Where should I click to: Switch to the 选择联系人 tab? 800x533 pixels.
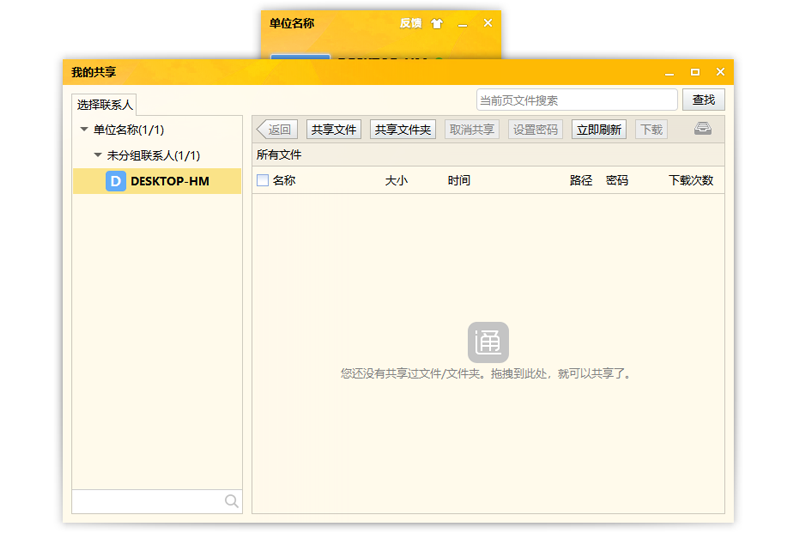(x=105, y=104)
